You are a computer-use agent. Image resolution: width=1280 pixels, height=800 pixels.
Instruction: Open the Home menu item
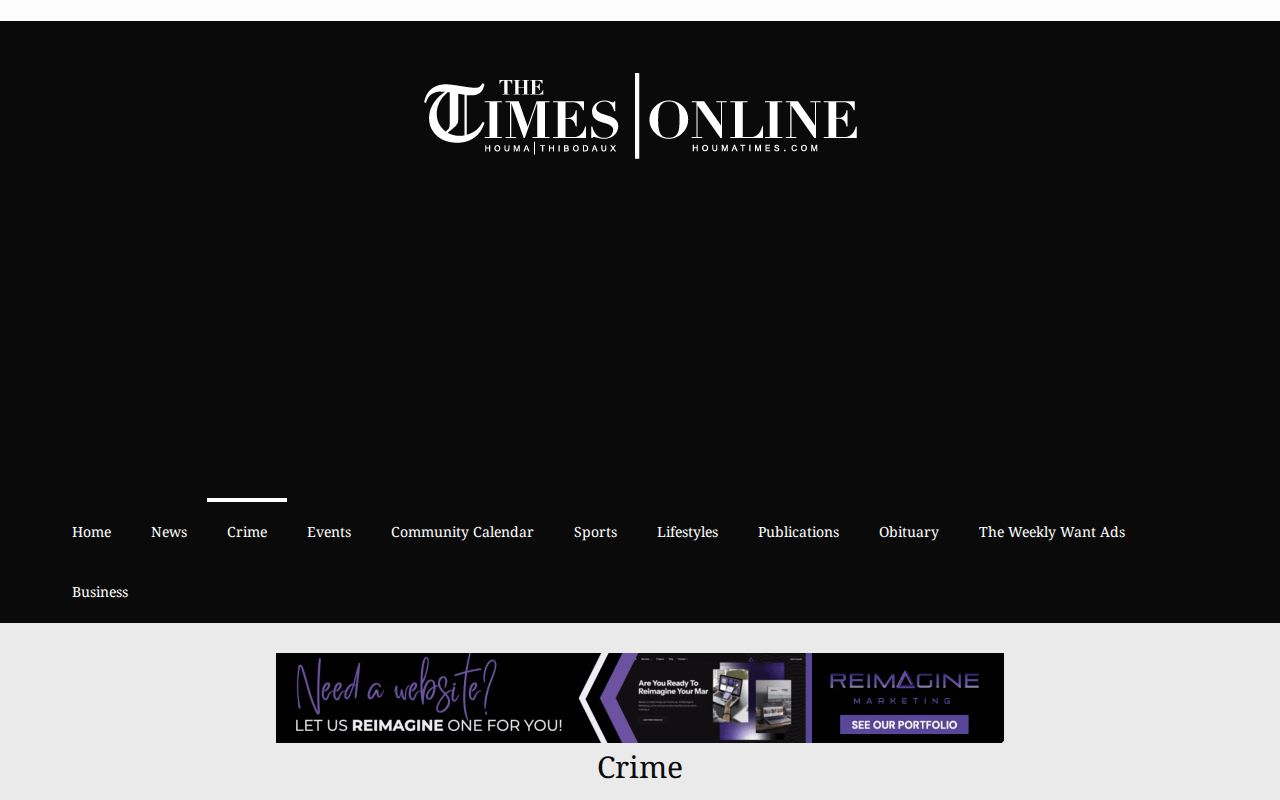click(91, 532)
